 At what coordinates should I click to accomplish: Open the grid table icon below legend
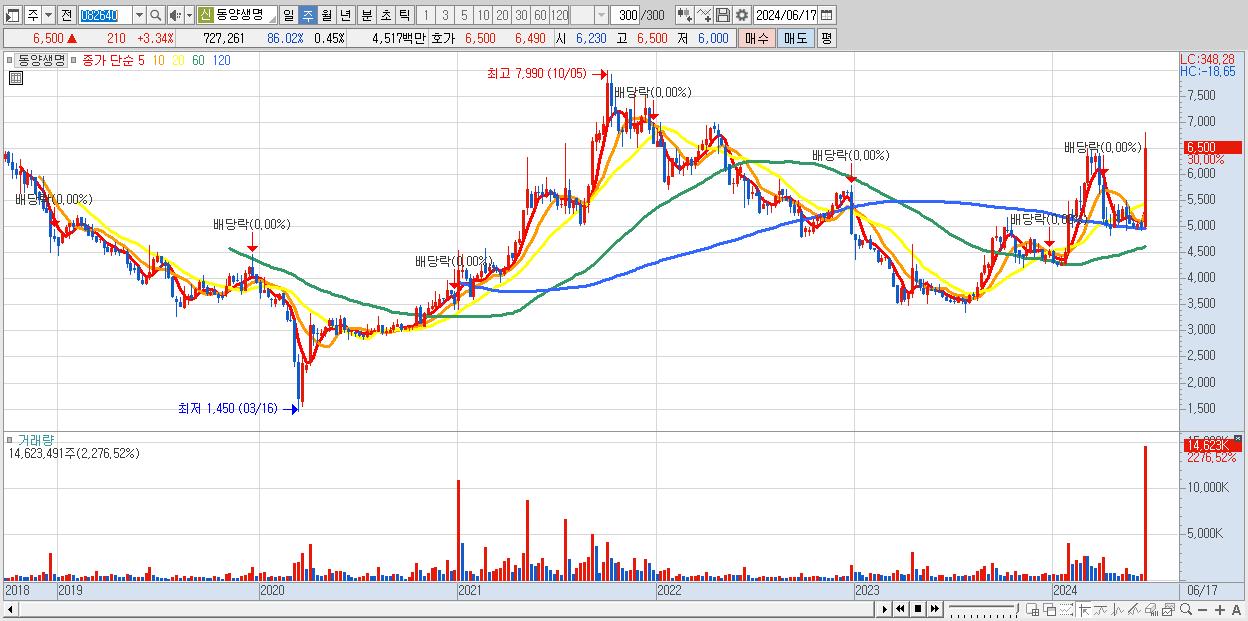click(14, 77)
